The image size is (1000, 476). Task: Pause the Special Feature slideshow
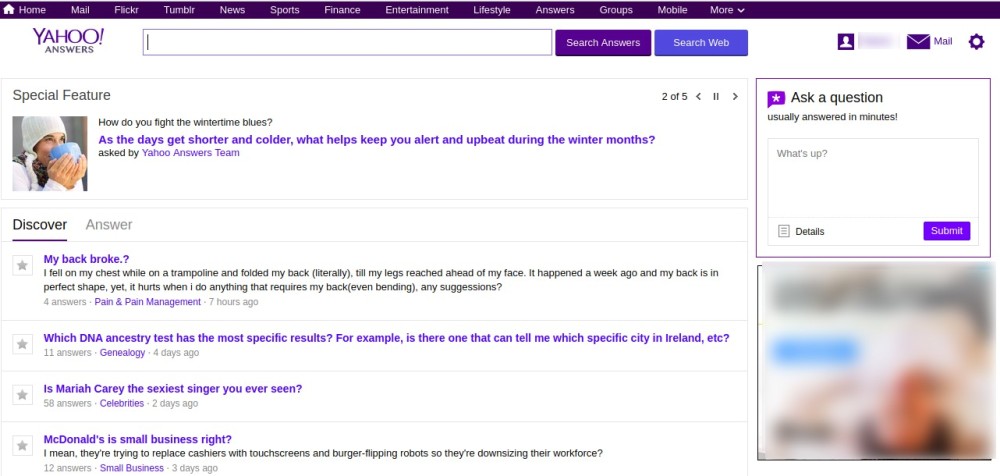point(716,96)
